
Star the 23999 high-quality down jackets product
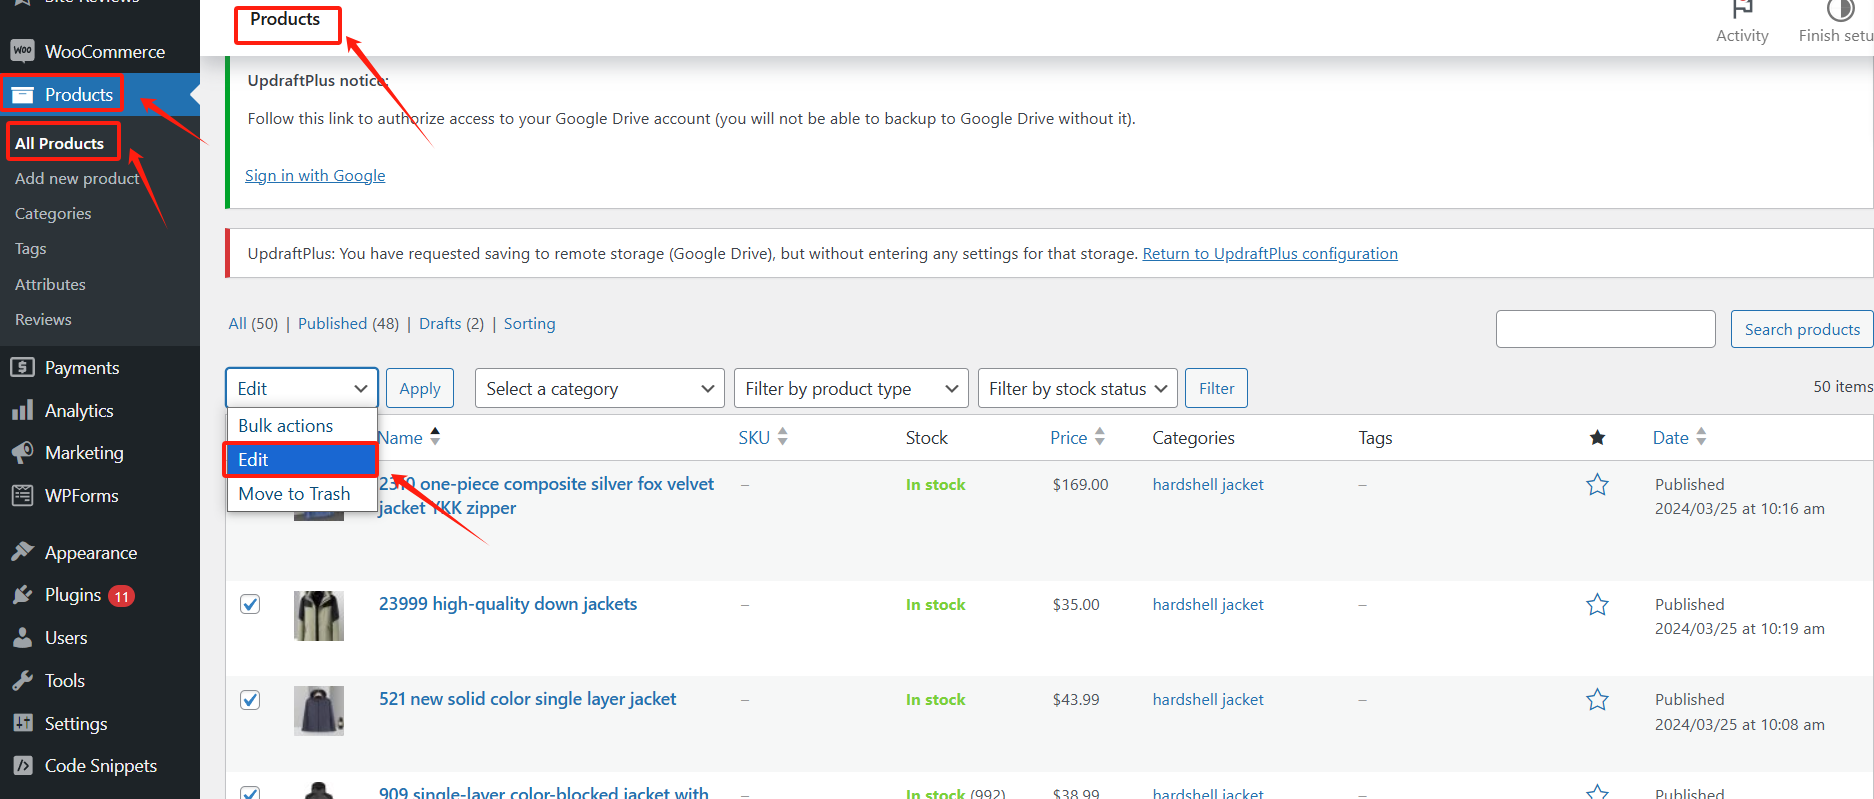pos(1597,605)
